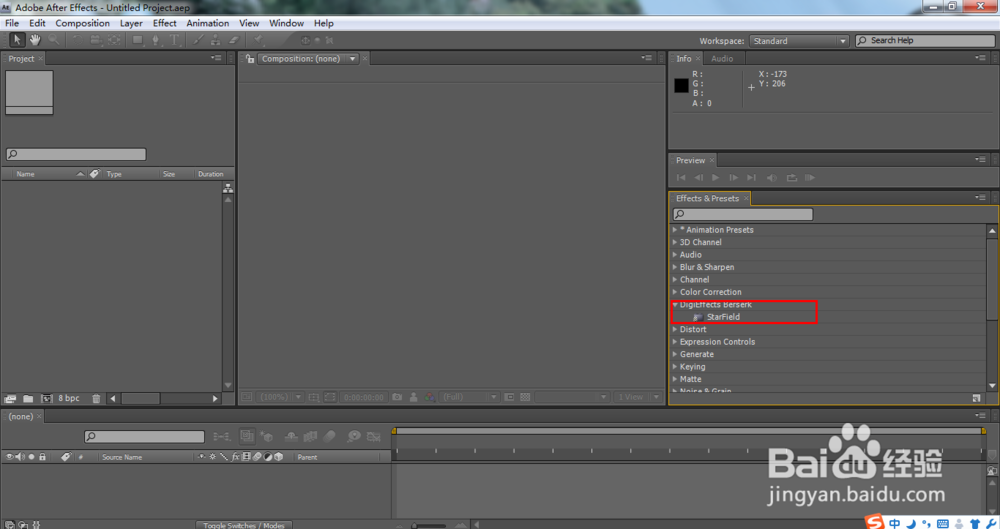Image resolution: width=1000 pixels, height=529 pixels.
Task: Select the Pen tool
Action: tap(155, 40)
